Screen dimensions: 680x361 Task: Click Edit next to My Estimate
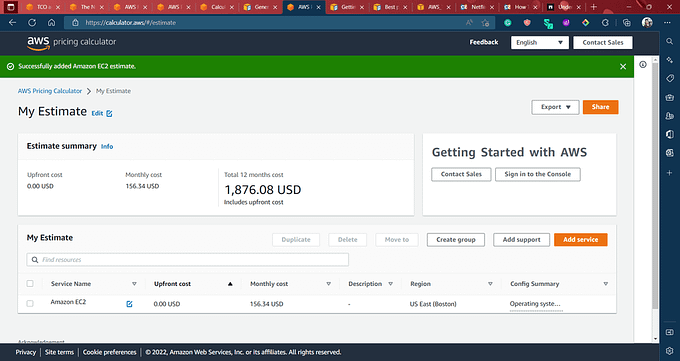101,113
